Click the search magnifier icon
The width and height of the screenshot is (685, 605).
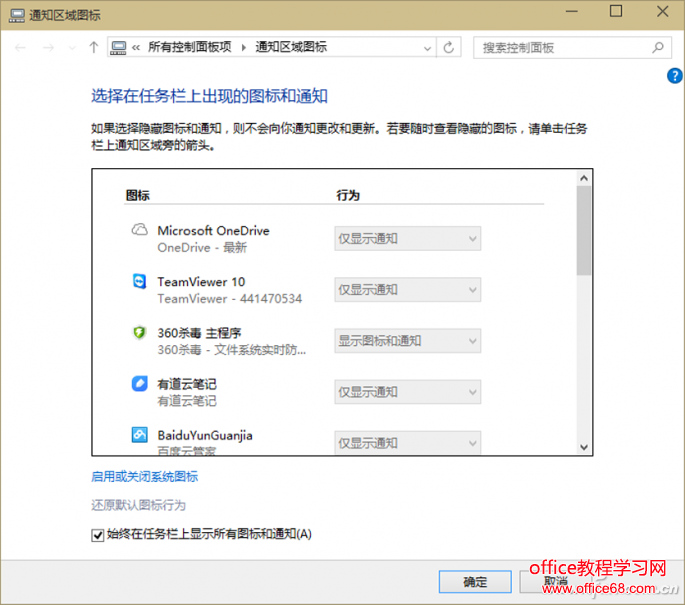pyautogui.click(x=658, y=47)
